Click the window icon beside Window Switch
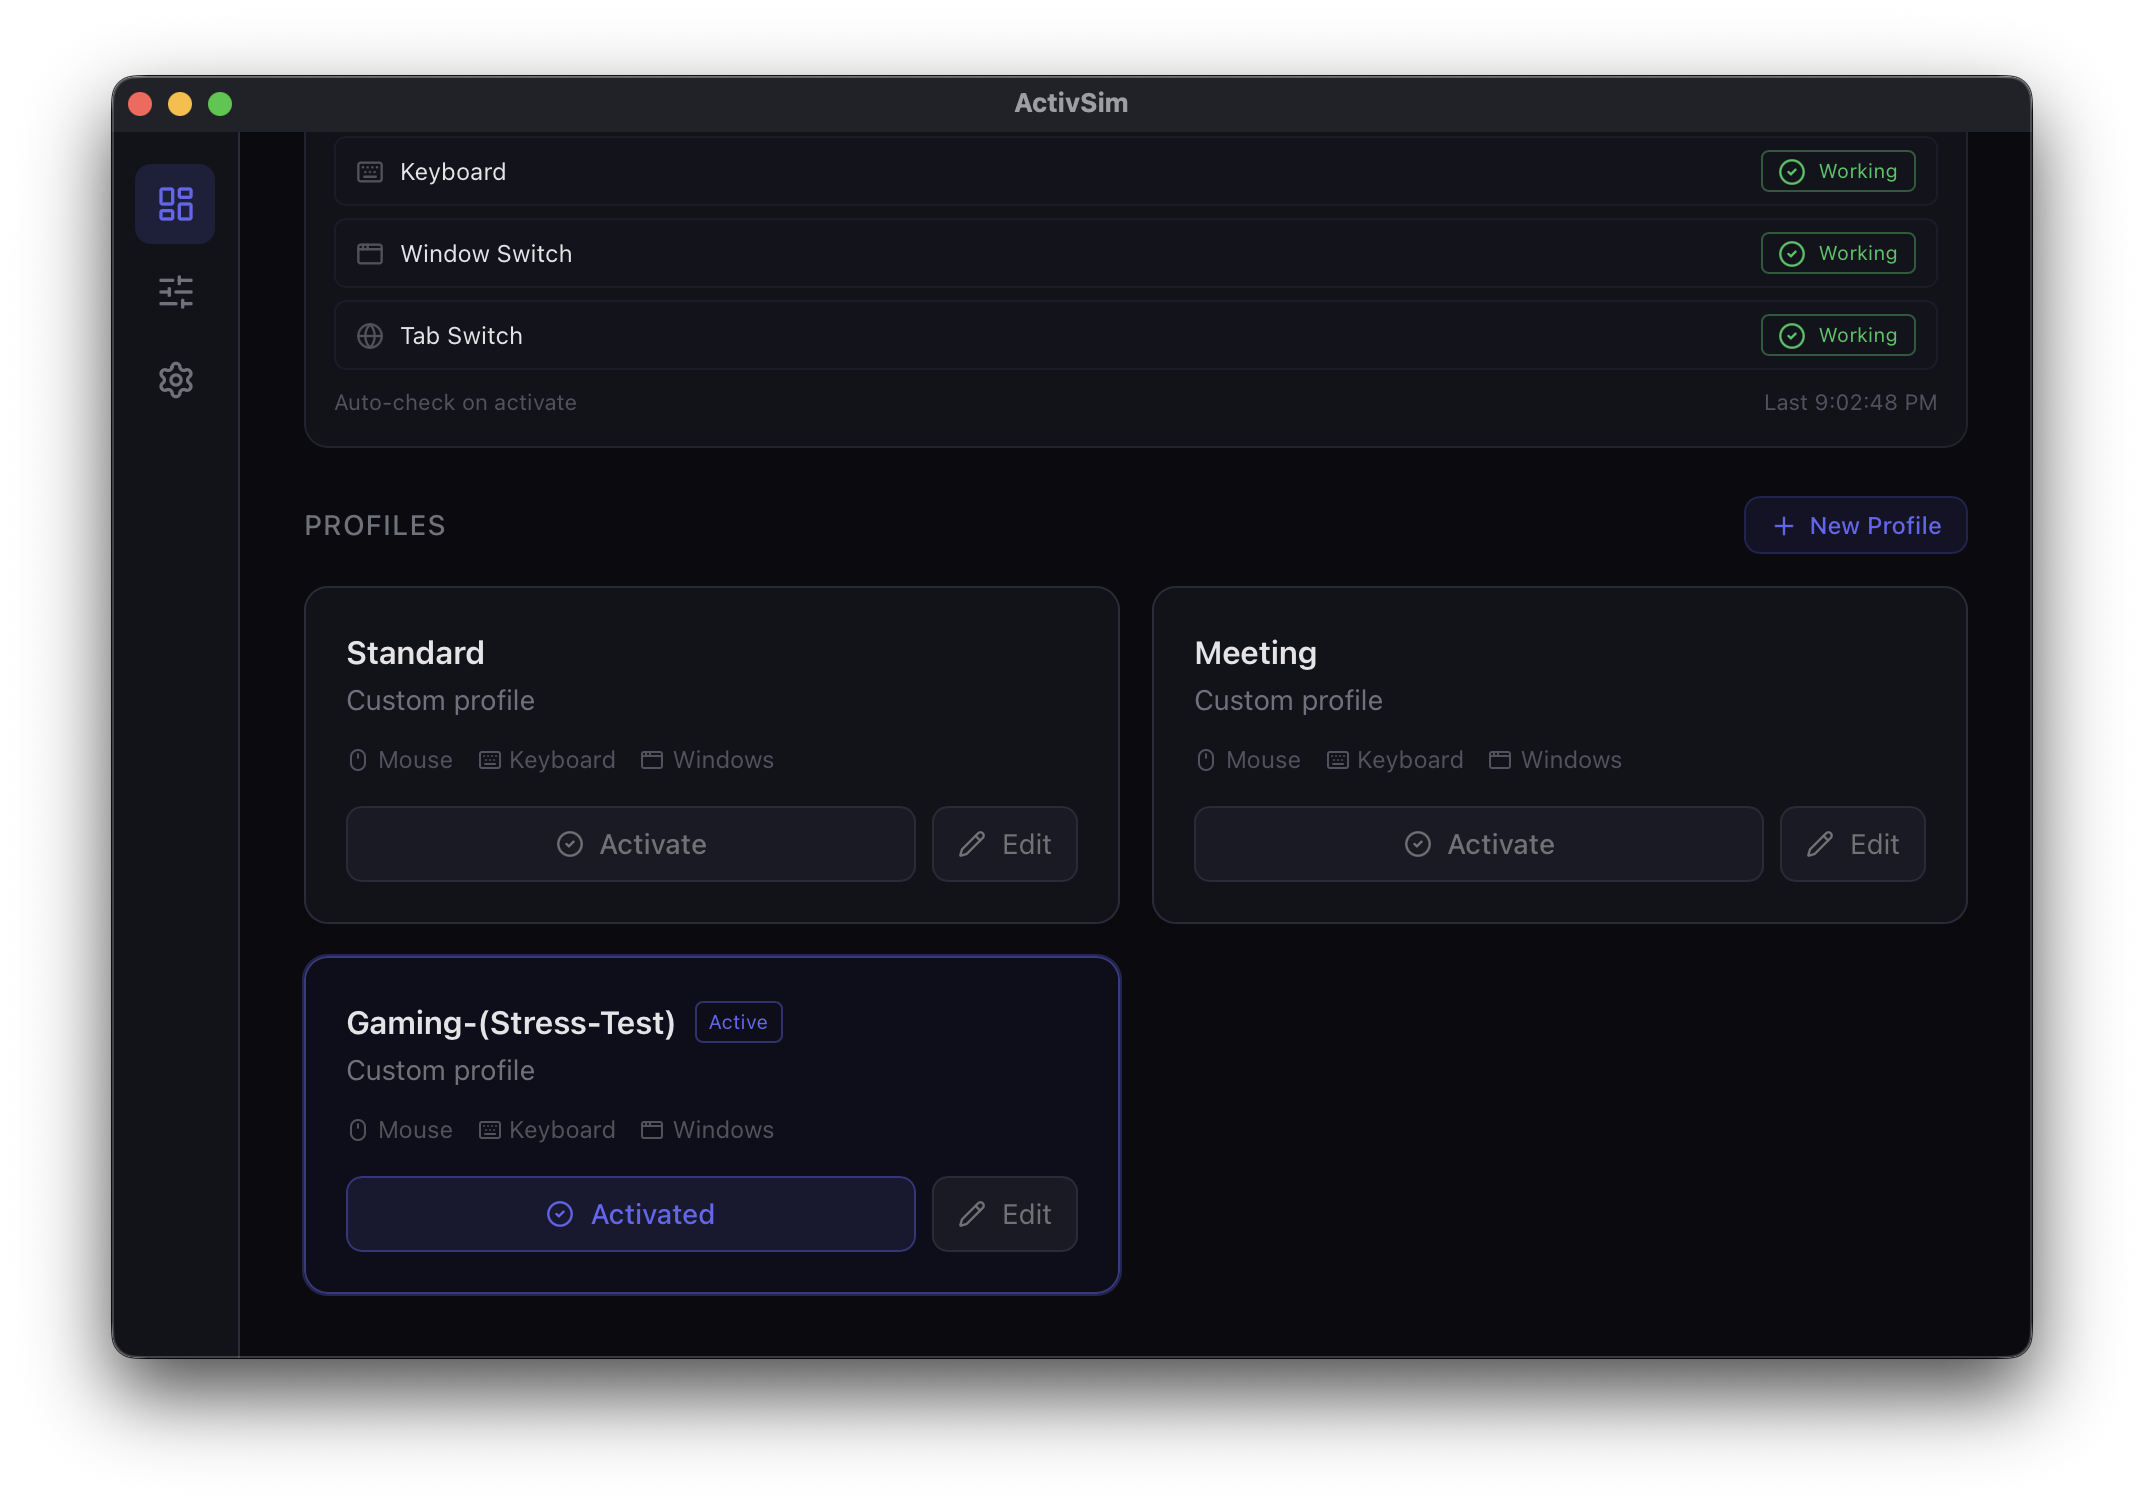This screenshot has width=2144, height=1506. point(369,254)
